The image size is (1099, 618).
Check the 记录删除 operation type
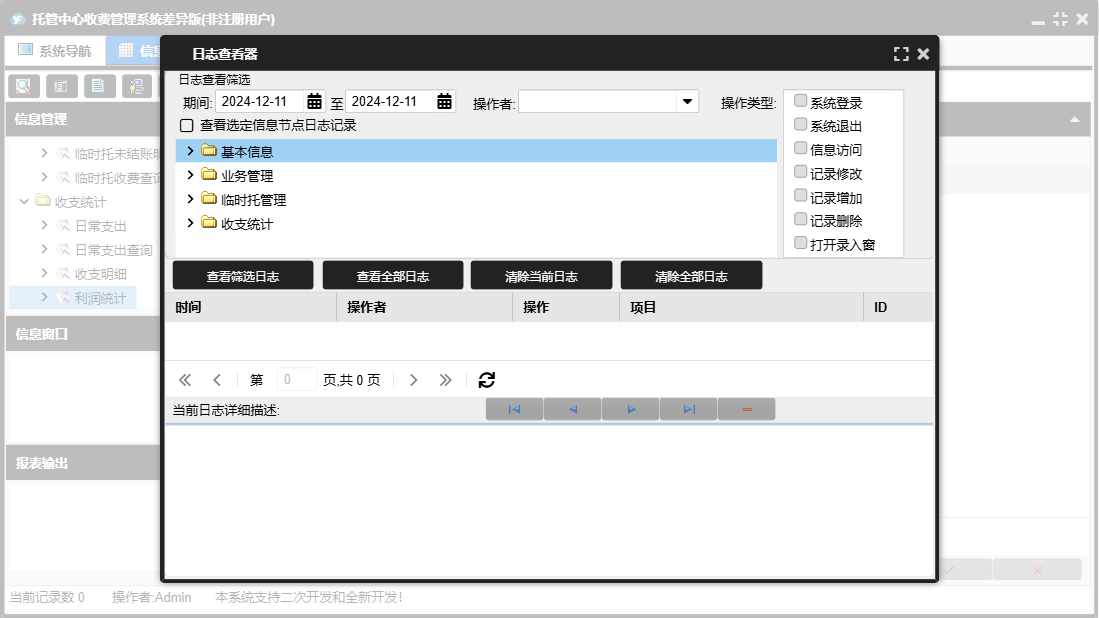pos(800,219)
